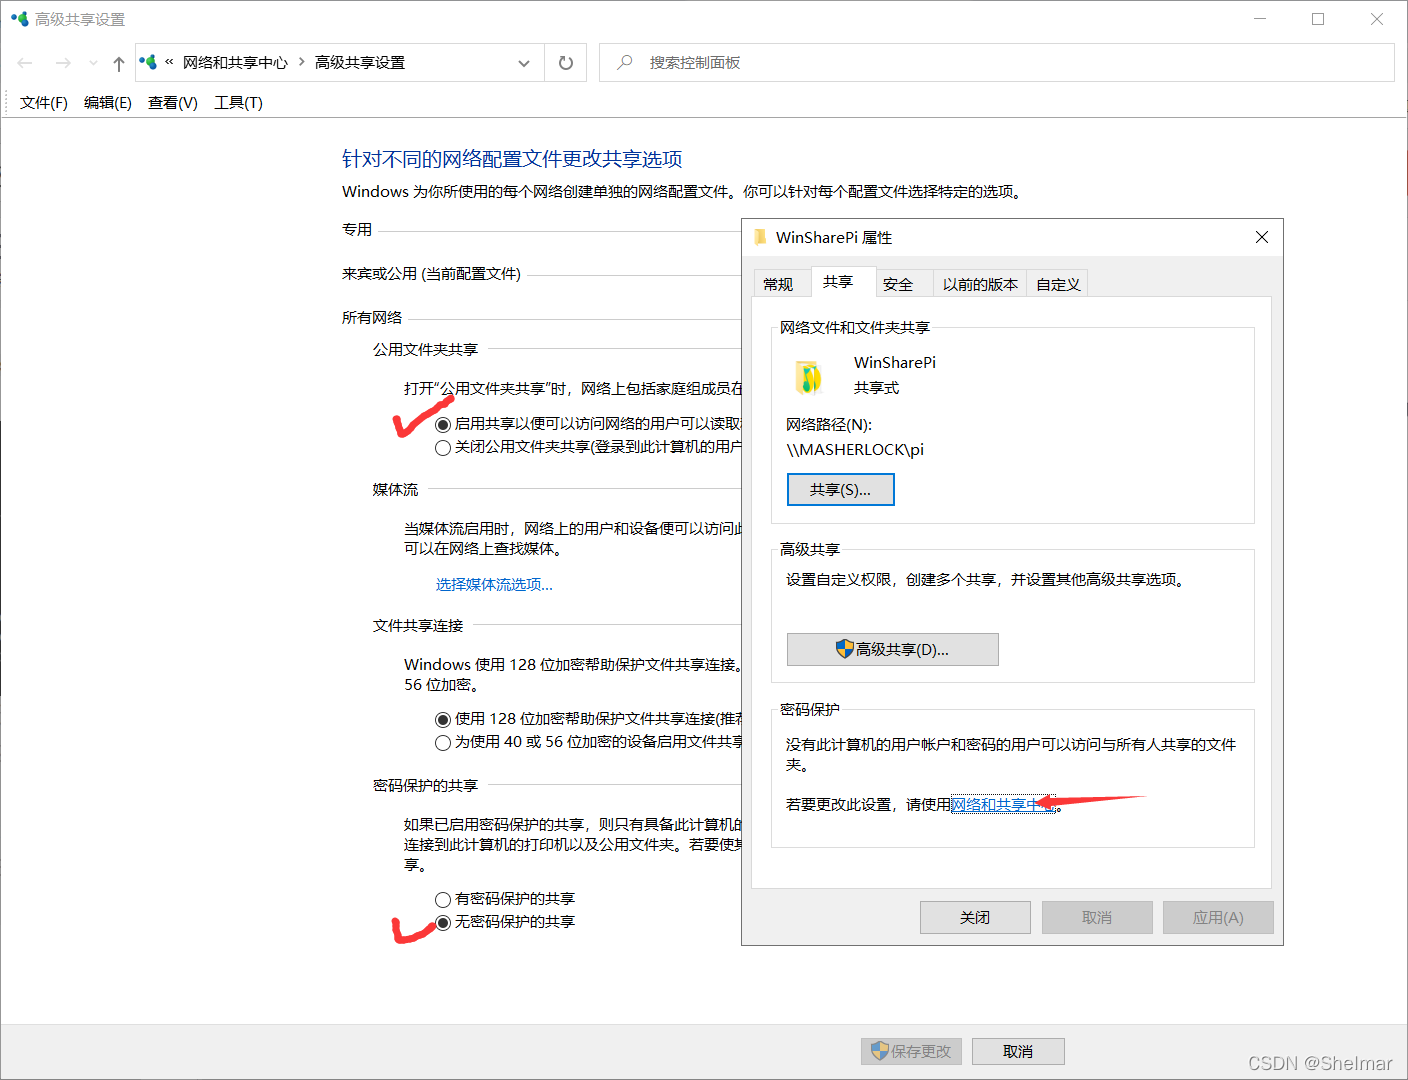Switch to 自定义 tab

tap(1058, 284)
